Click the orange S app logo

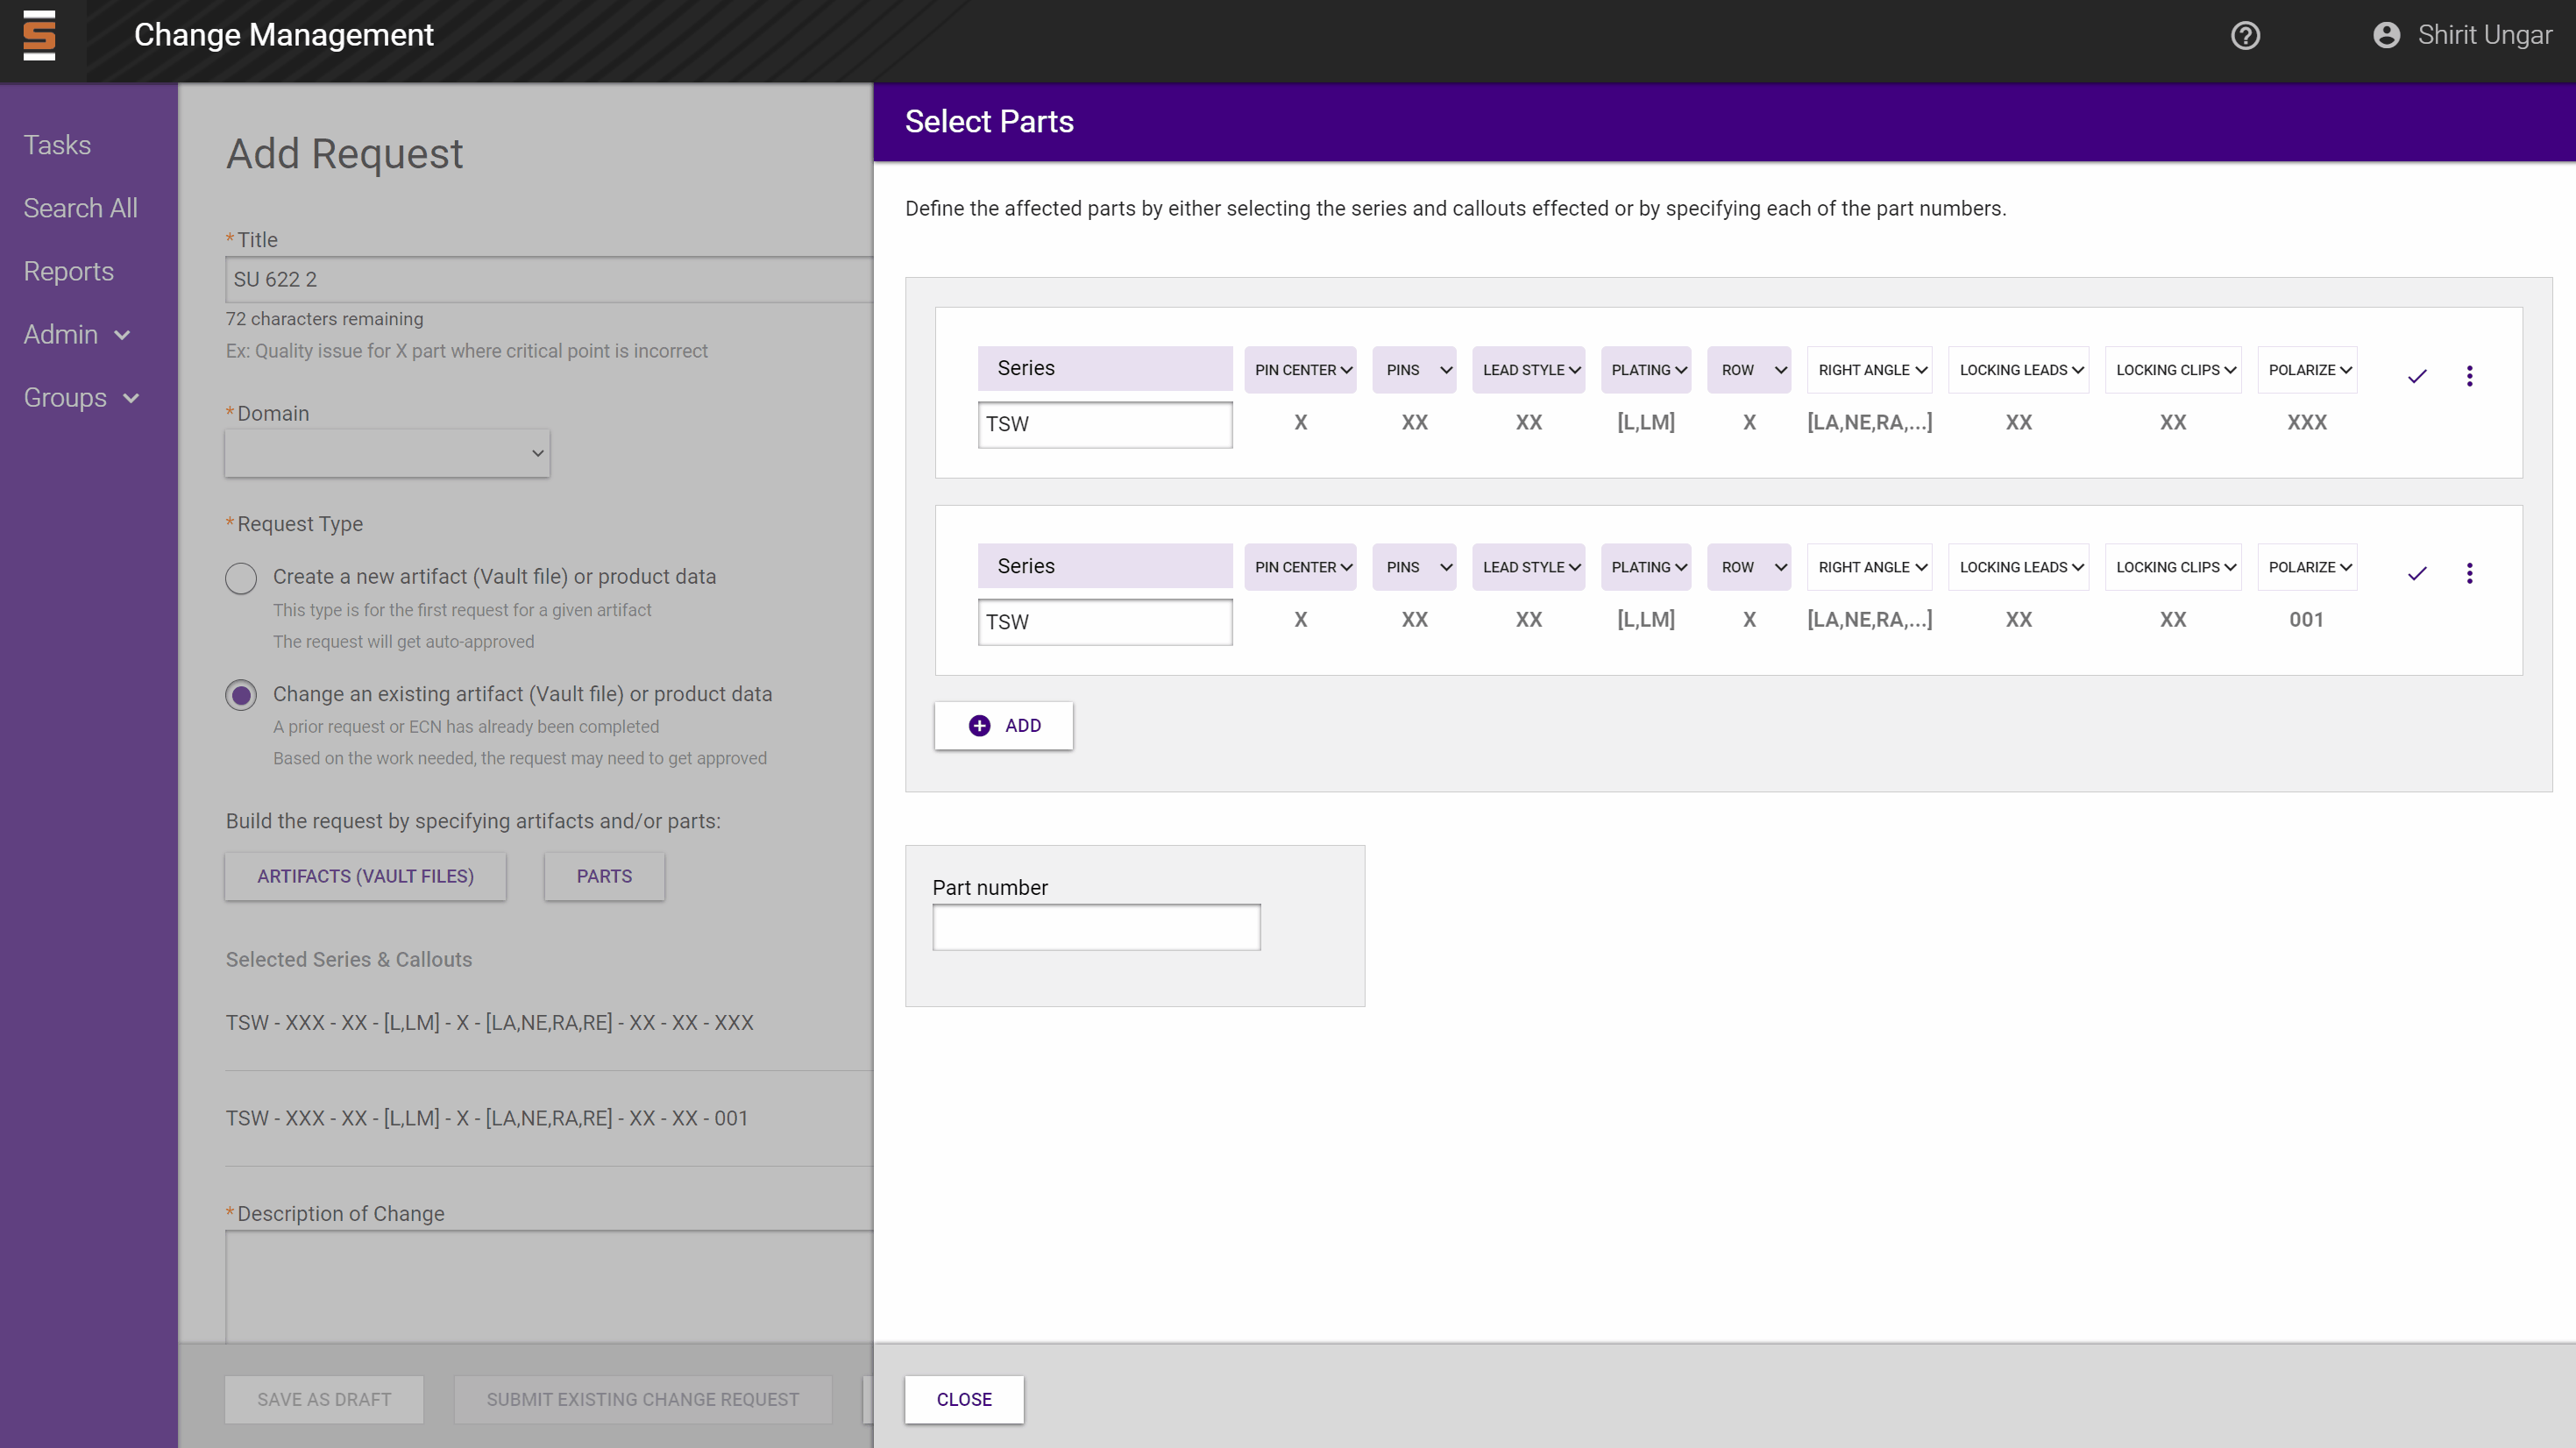tap(40, 36)
